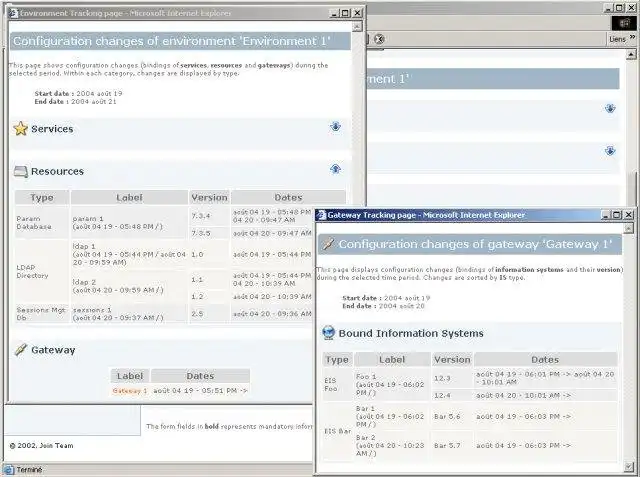Click 'Dates' column header in Resources table
The image size is (640, 477).
tap(288, 197)
